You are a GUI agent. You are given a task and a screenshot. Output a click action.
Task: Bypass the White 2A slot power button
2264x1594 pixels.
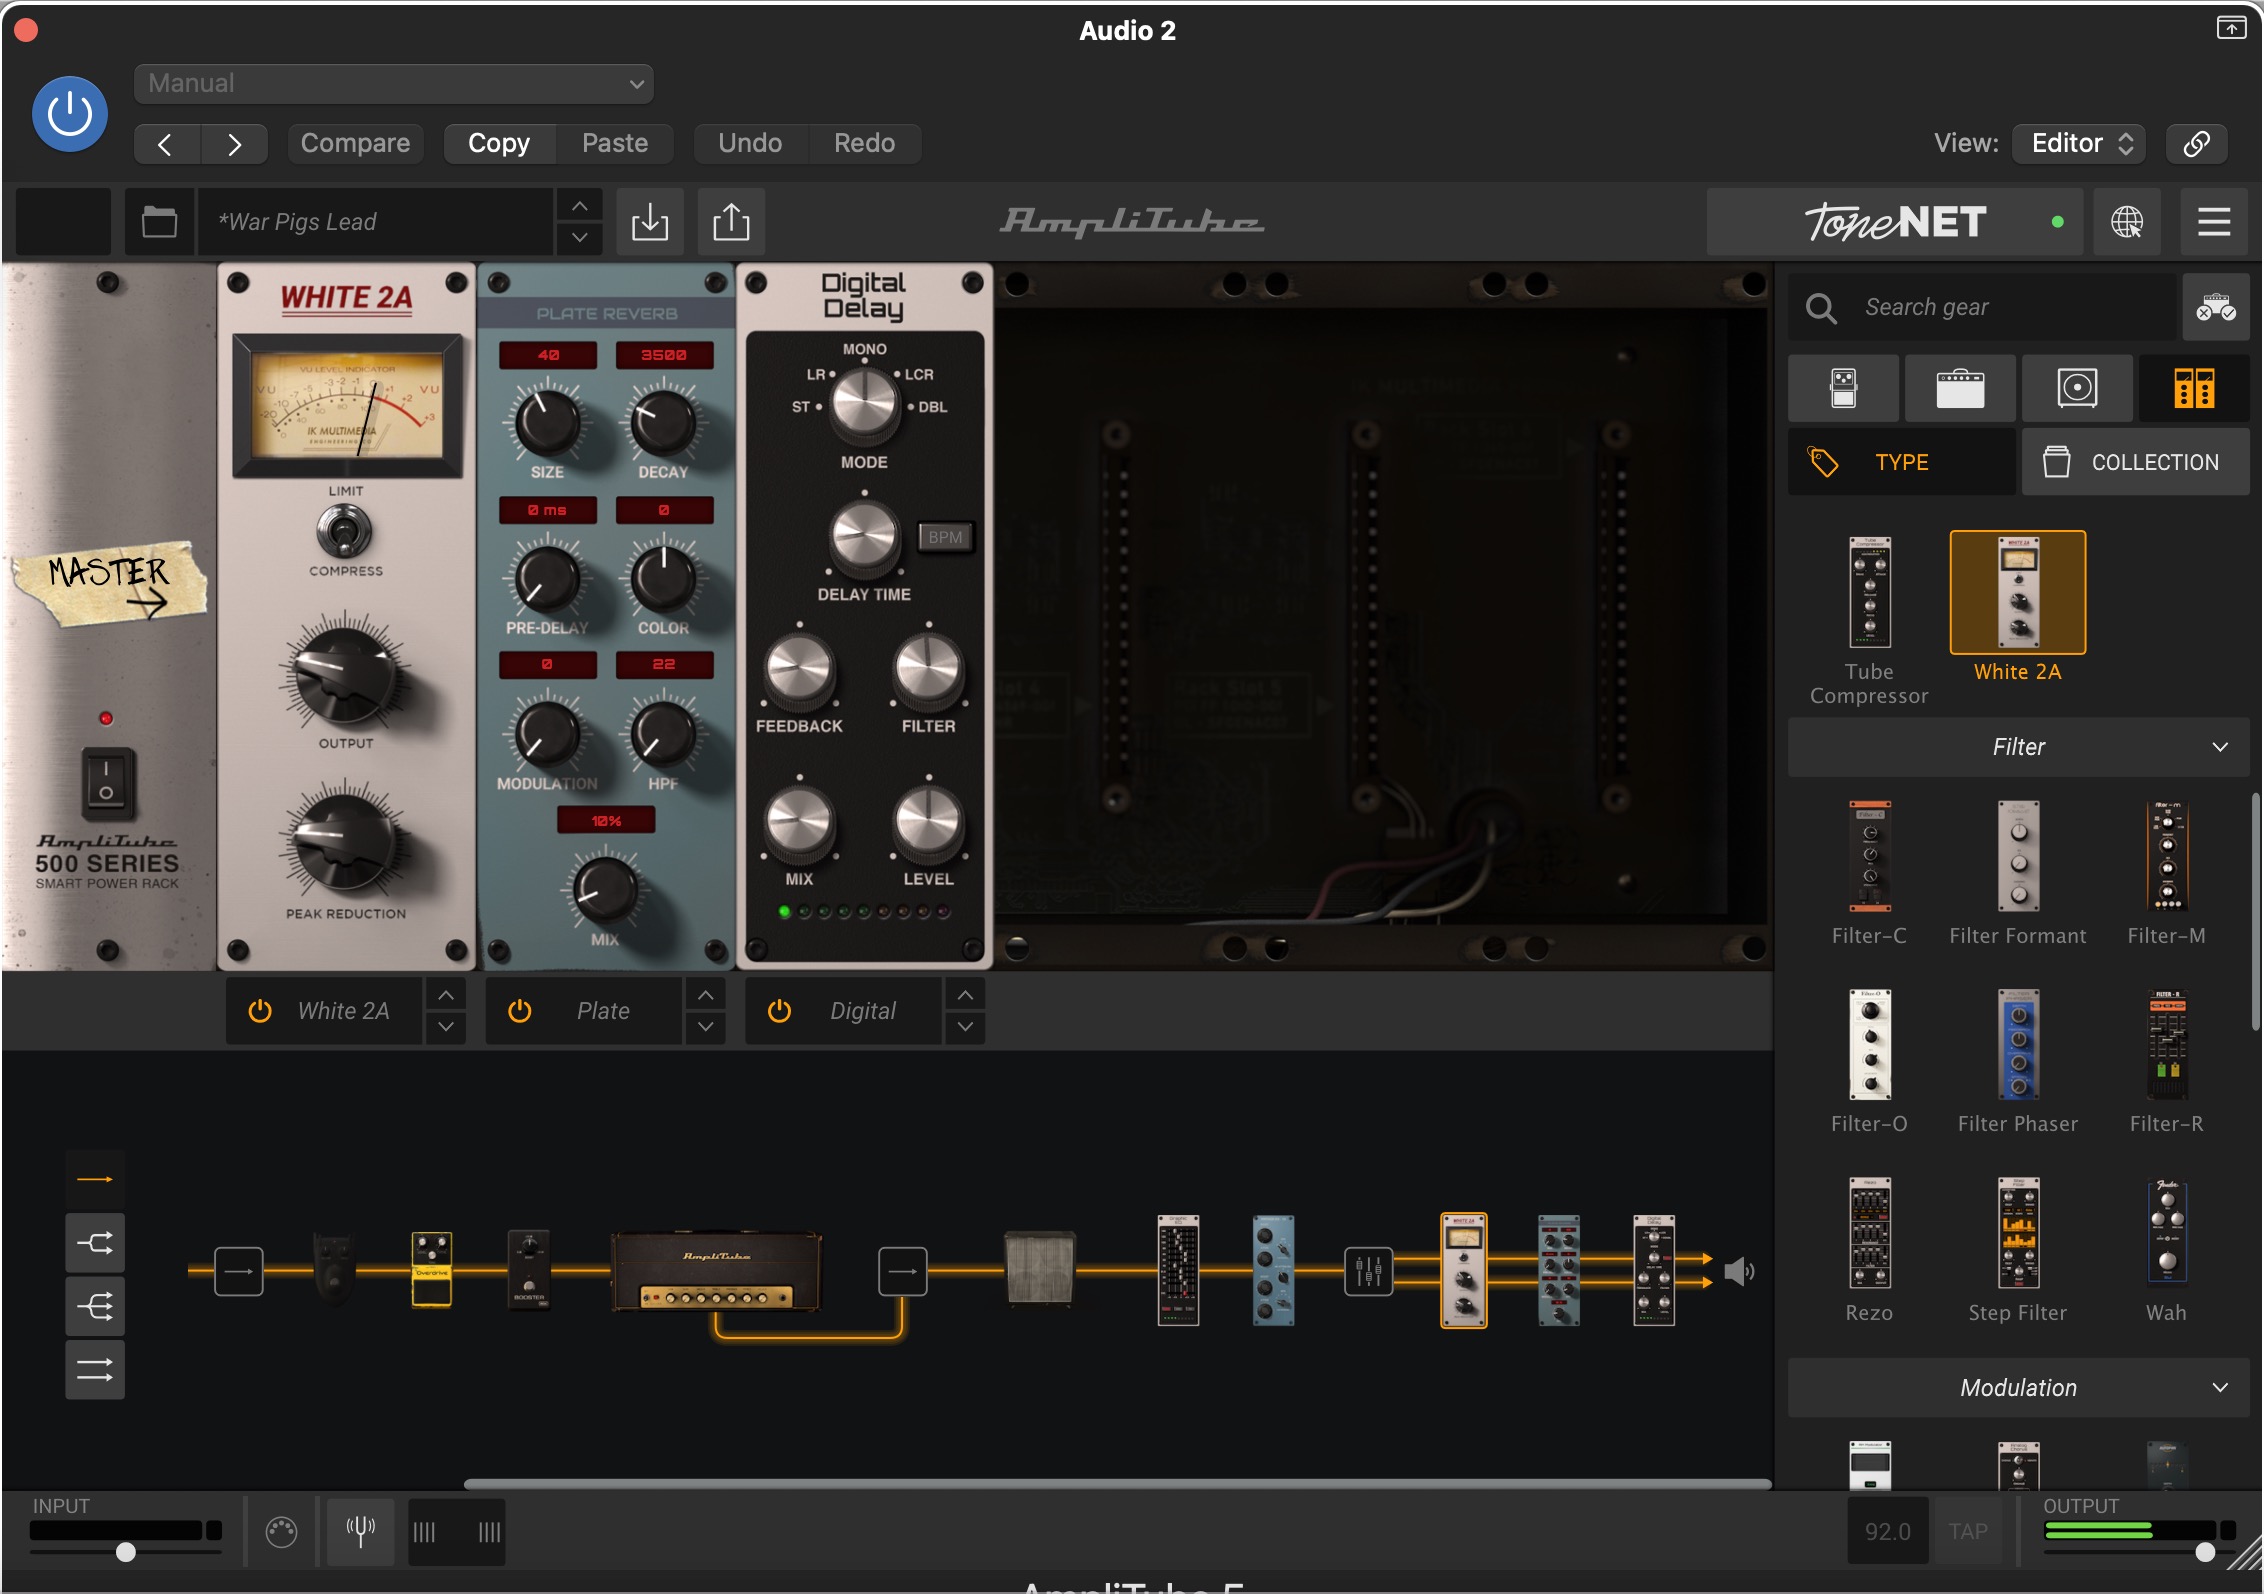pyautogui.click(x=260, y=1011)
